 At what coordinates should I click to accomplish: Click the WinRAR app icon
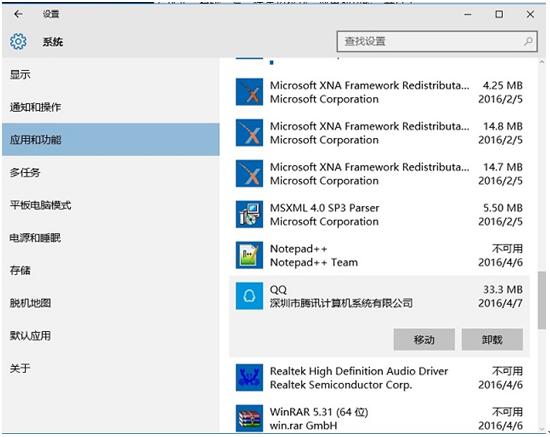click(x=249, y=418)
